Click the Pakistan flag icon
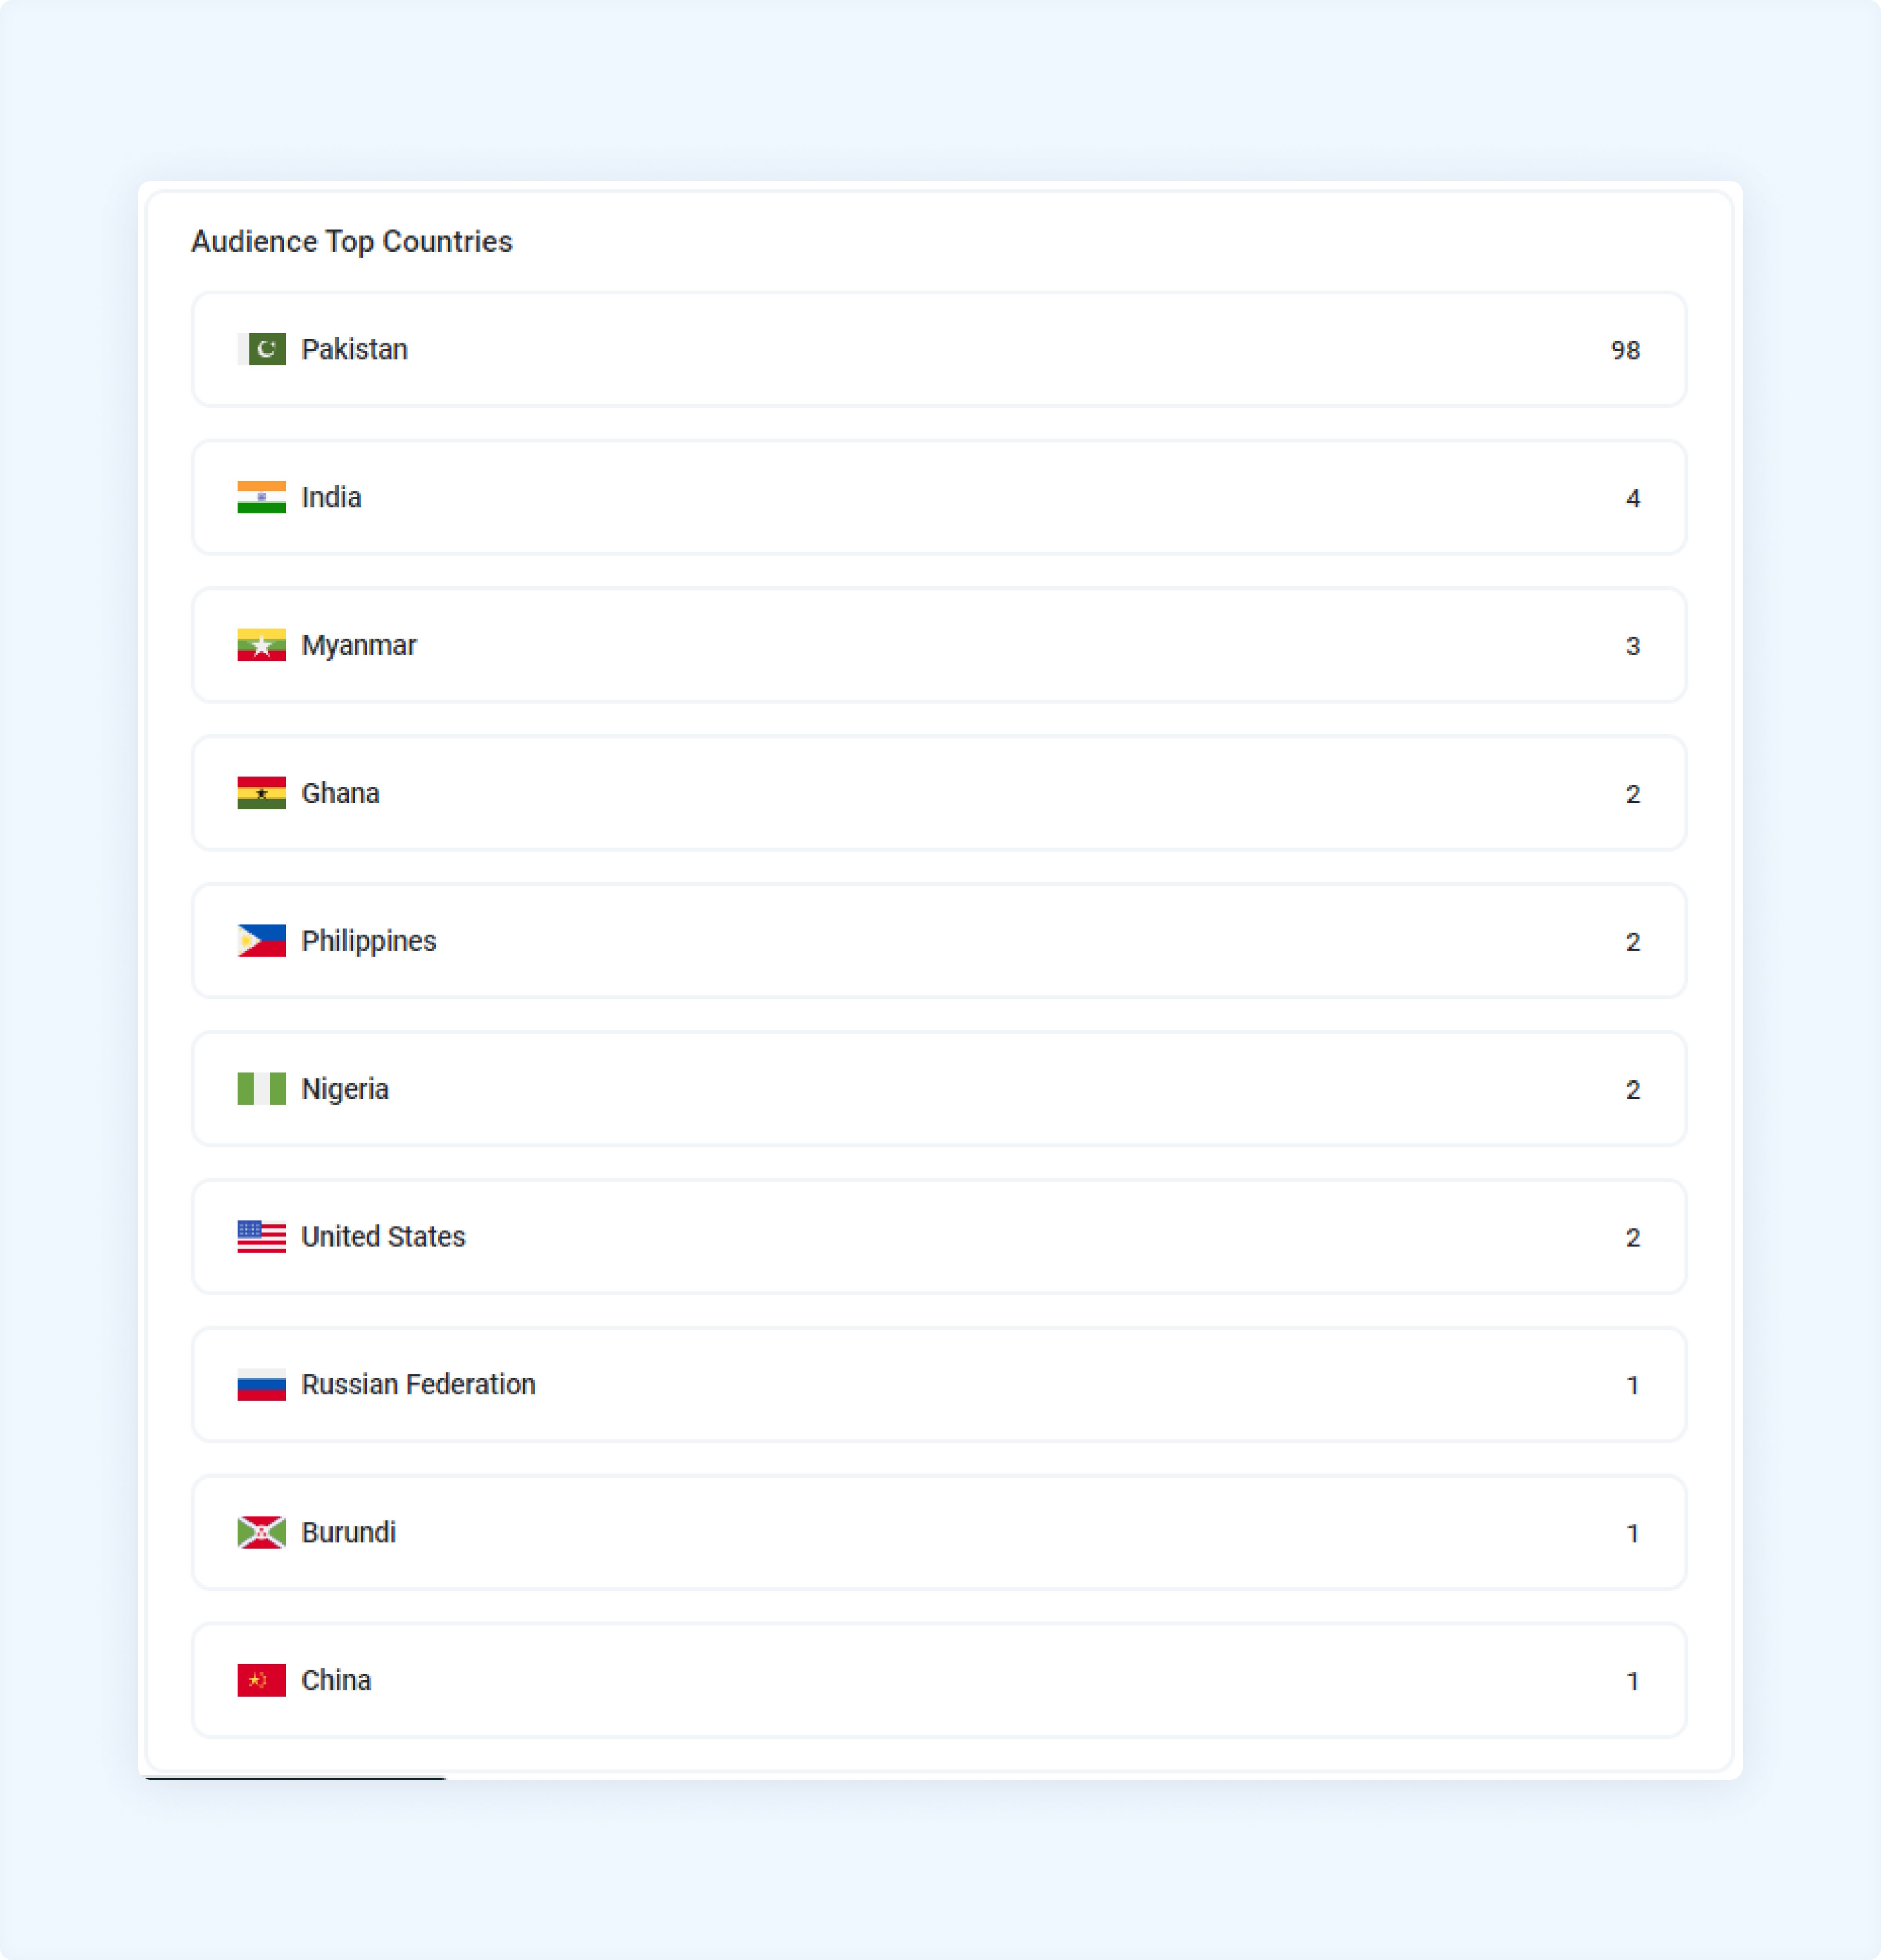 [261, 349]
